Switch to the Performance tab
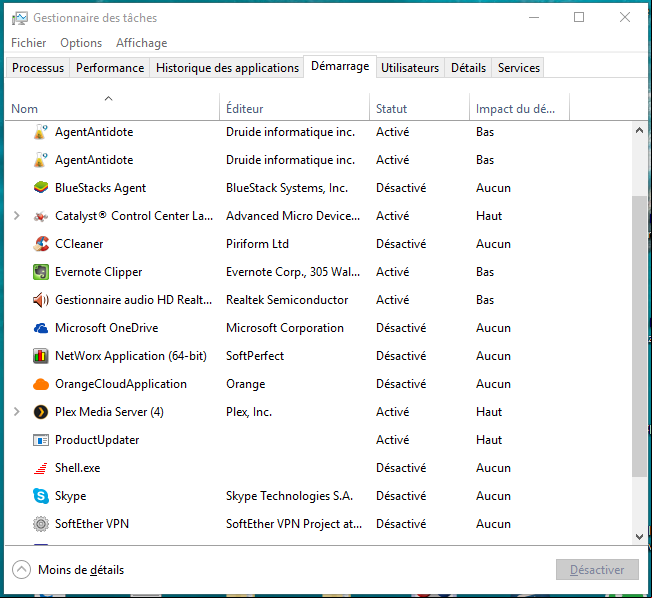This screenshot has width=652, height=598. [110, 68]
